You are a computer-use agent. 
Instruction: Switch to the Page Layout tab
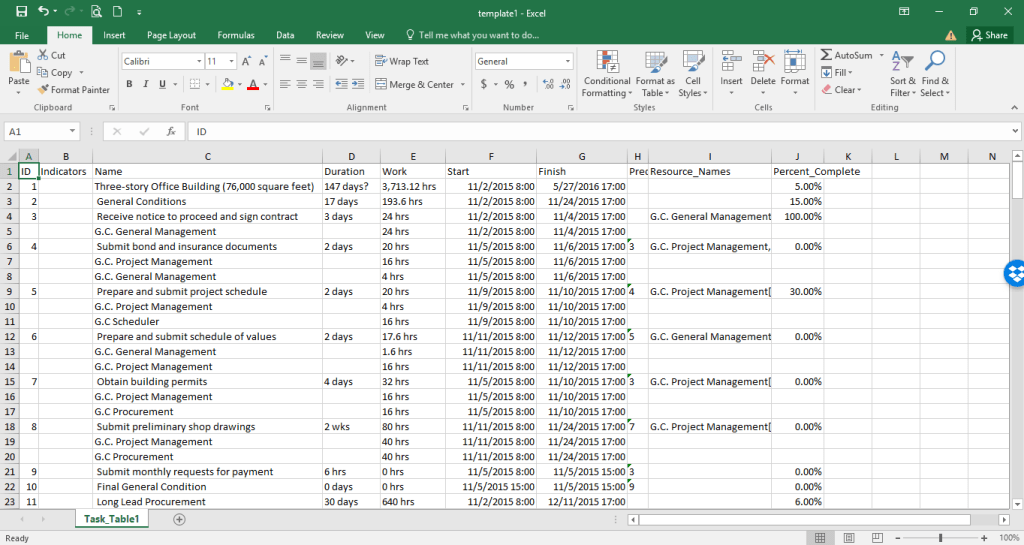click(x=171, y=35)
